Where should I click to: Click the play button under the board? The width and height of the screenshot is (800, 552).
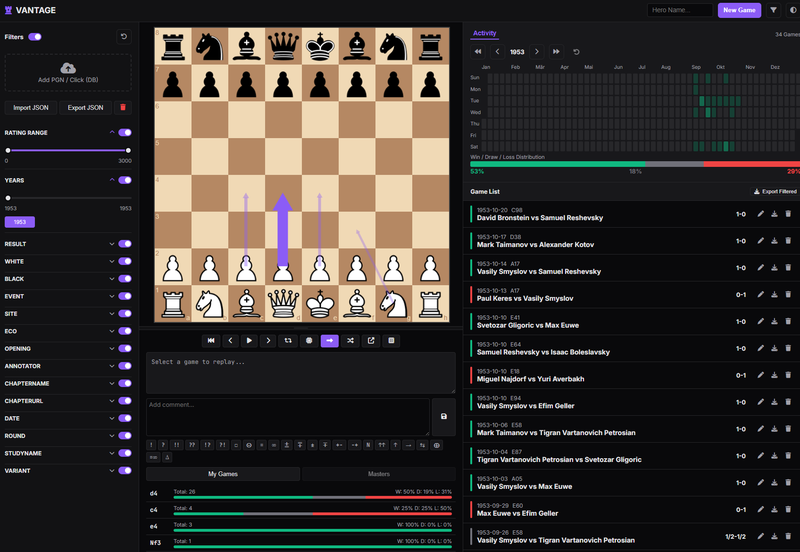pyautogui.click(x=249, y=340)
